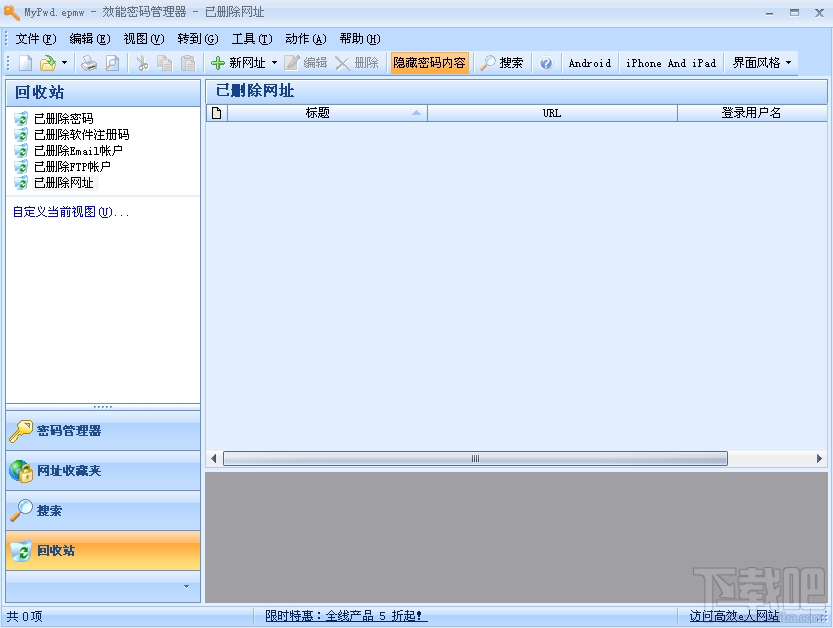Viewport: 833px width, 628px height.
Task: Click 自定义当前视图(U)... link
Action: pos(71,212)
